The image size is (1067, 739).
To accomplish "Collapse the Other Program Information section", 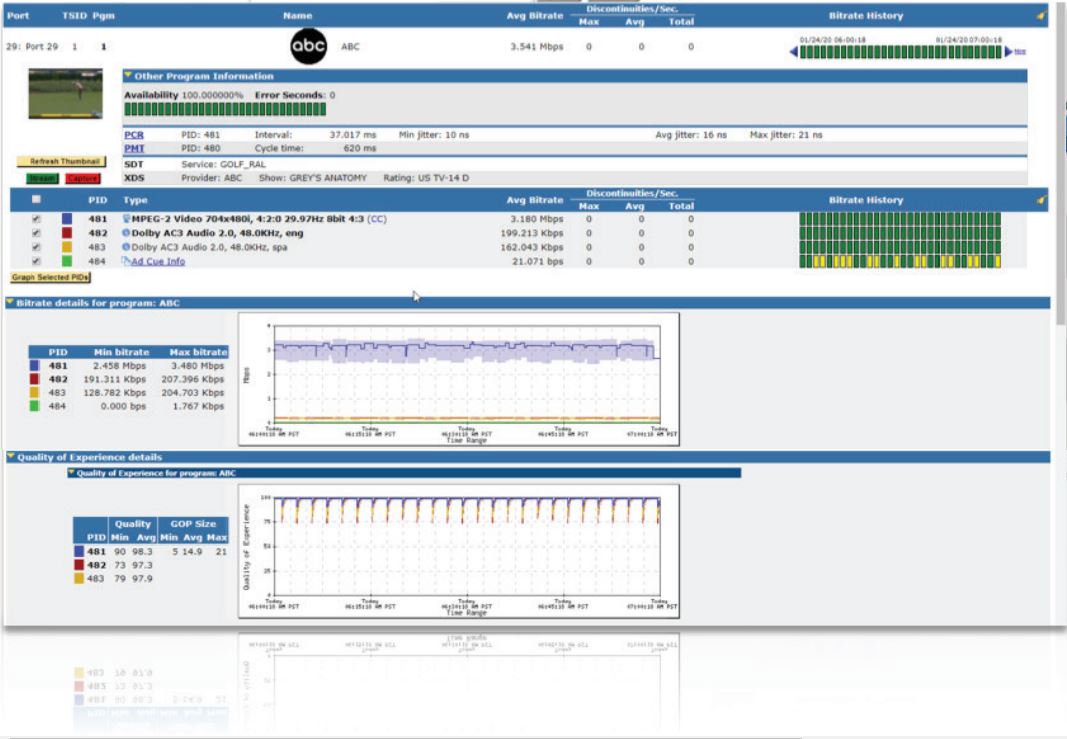I will (128, 76).
